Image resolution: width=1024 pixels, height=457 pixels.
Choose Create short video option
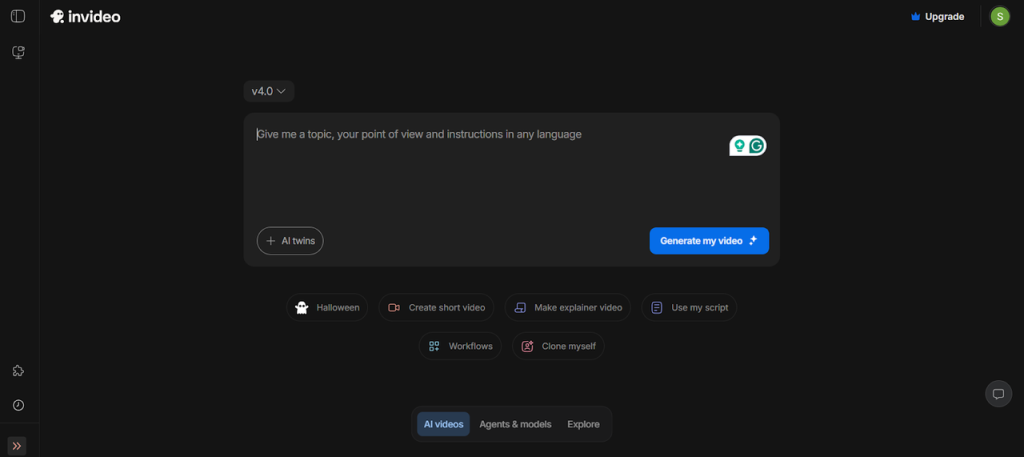click(x=436, y=307)
